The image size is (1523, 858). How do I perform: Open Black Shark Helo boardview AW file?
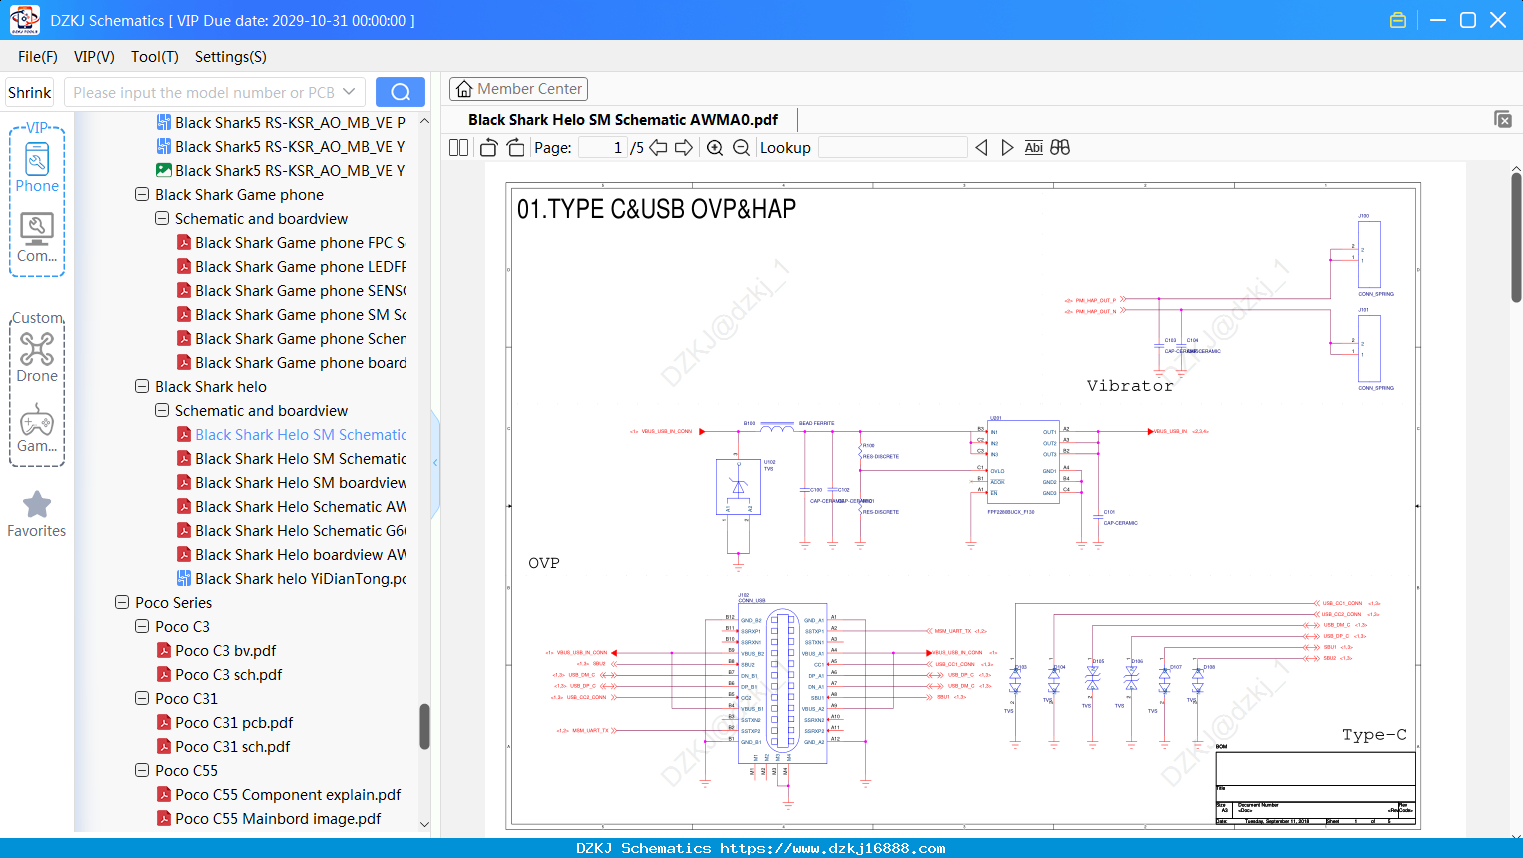click(291, 555)
